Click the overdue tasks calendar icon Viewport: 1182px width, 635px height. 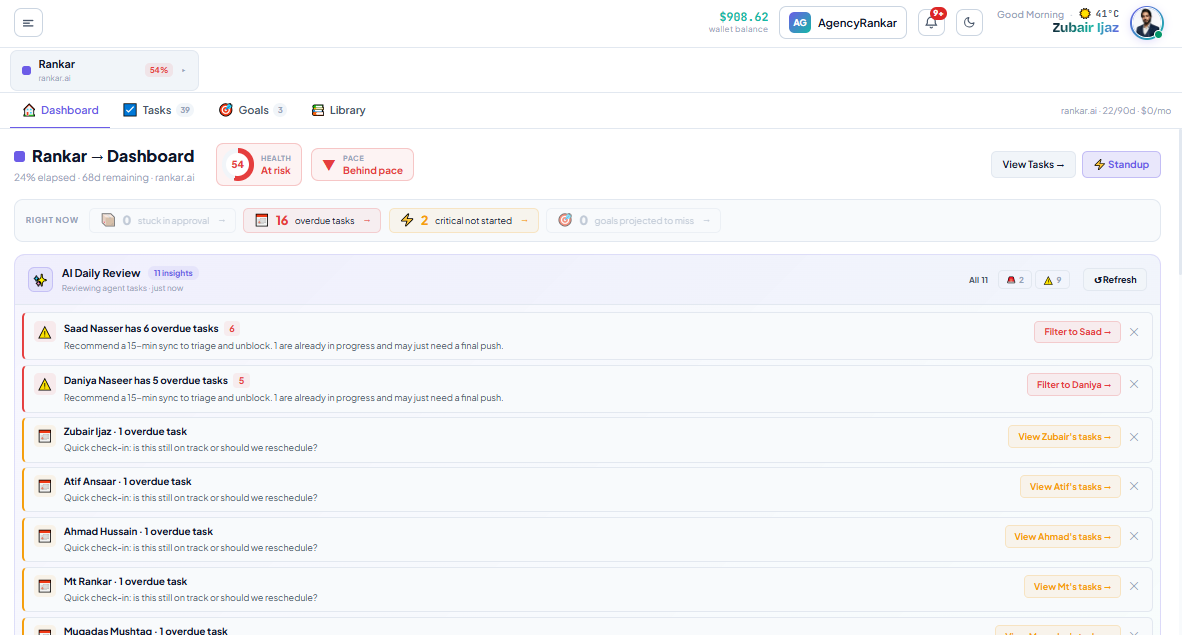[262, 220]
